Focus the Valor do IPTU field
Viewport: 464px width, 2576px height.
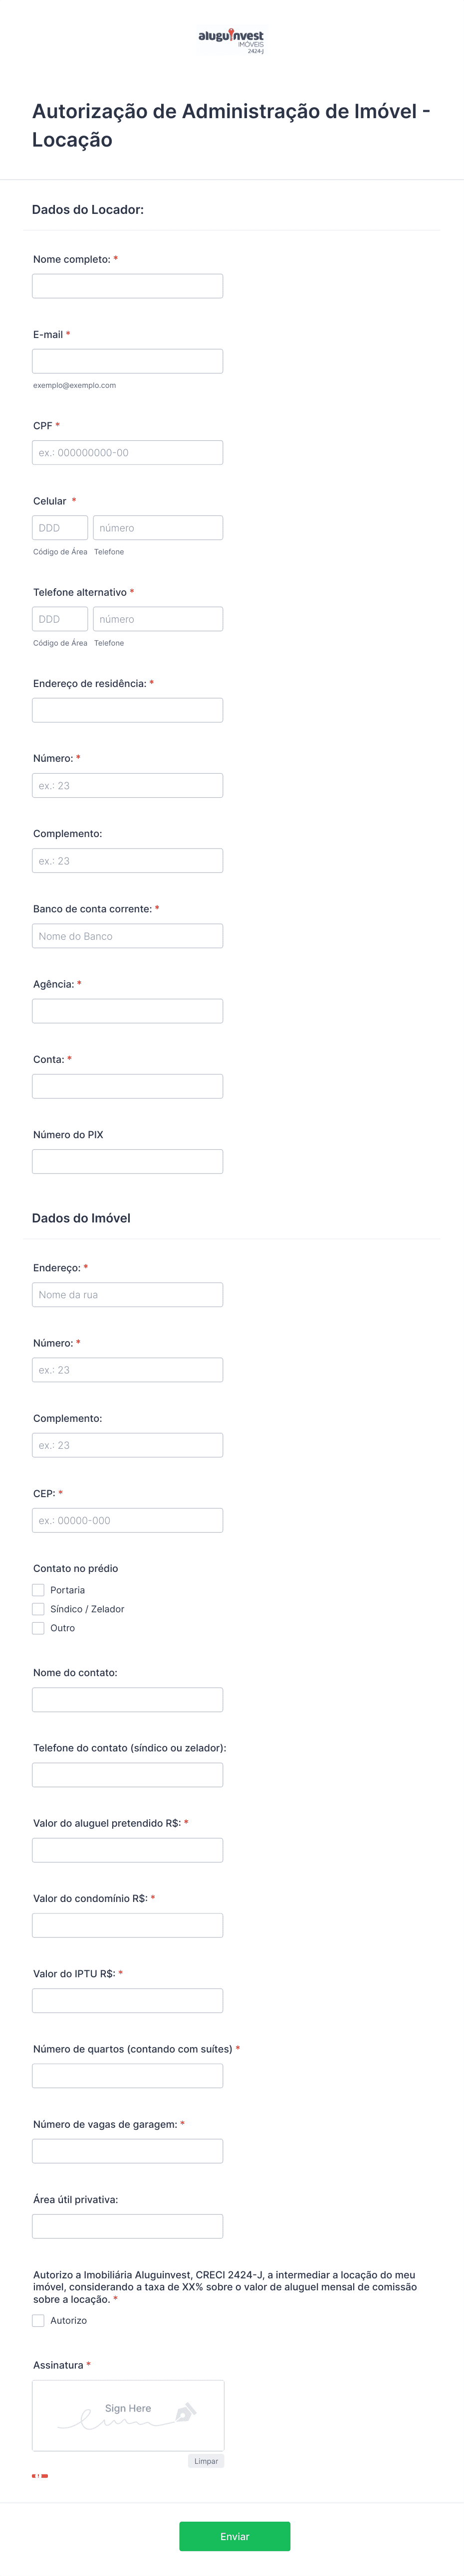click(127, 2000)
